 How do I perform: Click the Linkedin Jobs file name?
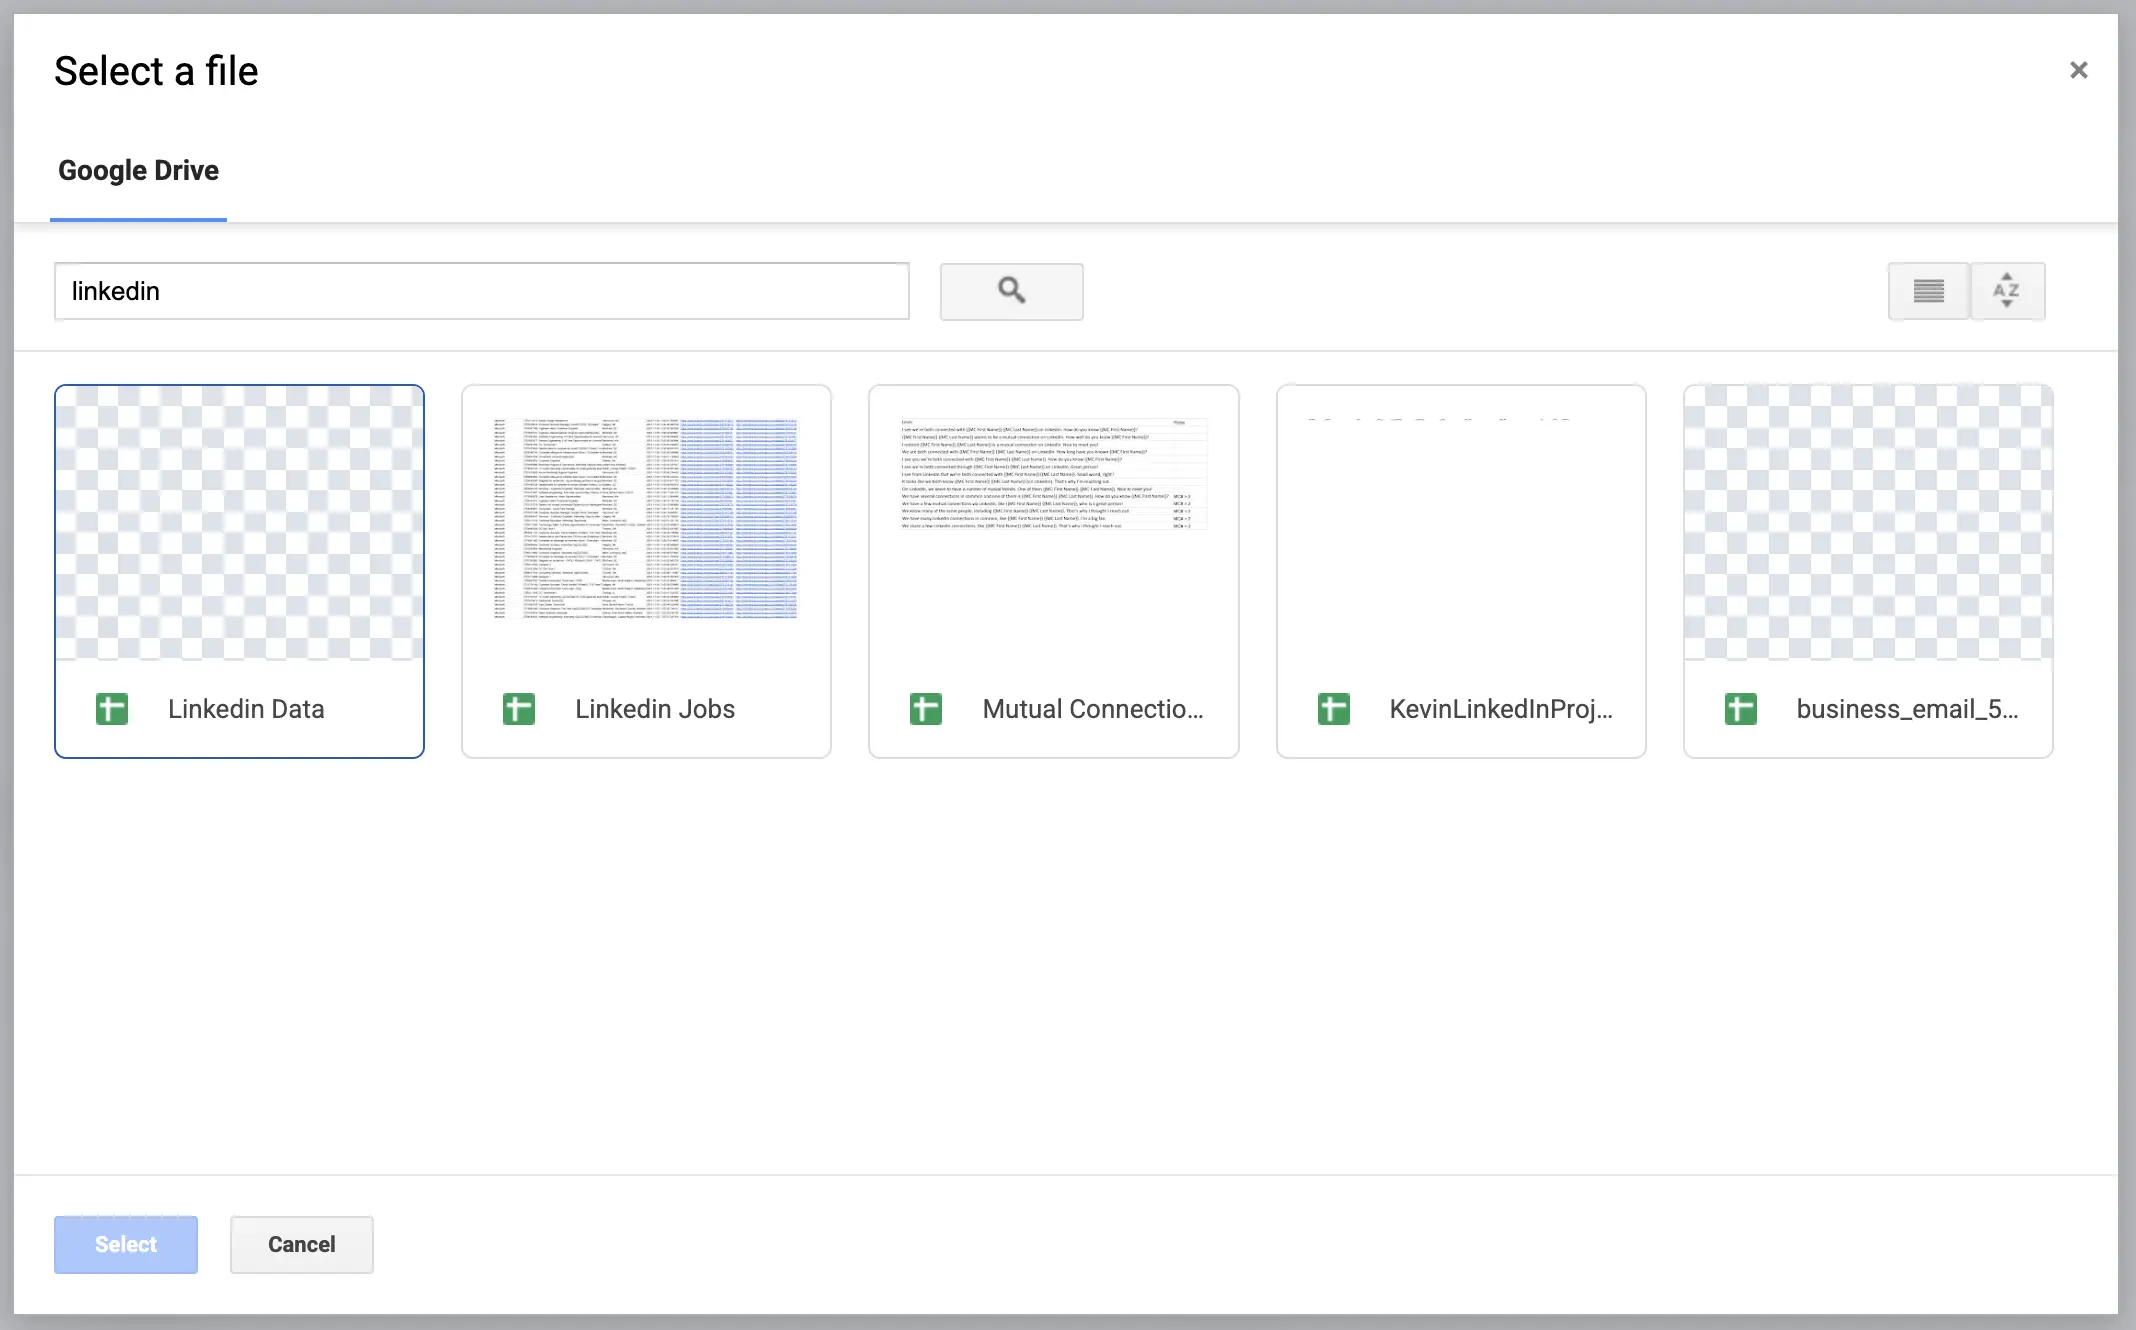click(x=655, y=708)
